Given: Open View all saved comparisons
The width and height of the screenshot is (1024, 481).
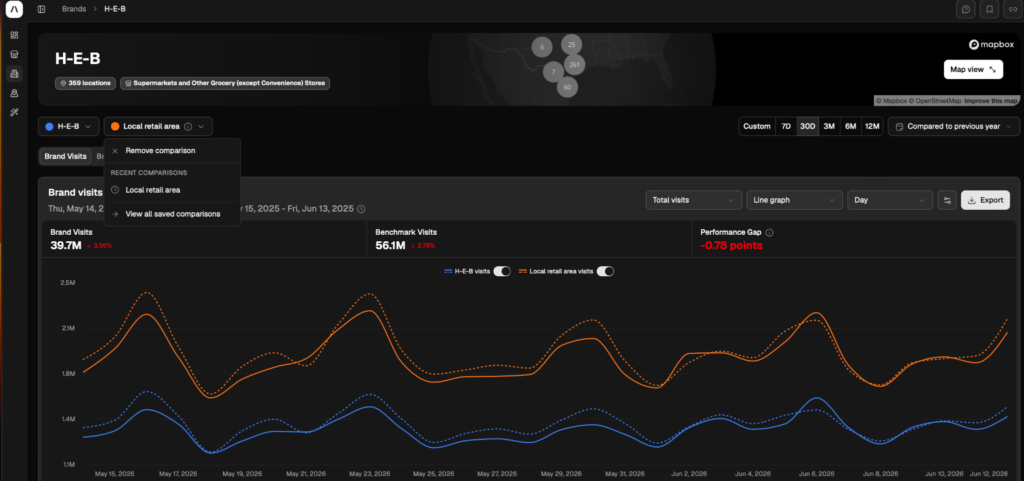Looking at the screenshot, I should click(x=172, y=214).
